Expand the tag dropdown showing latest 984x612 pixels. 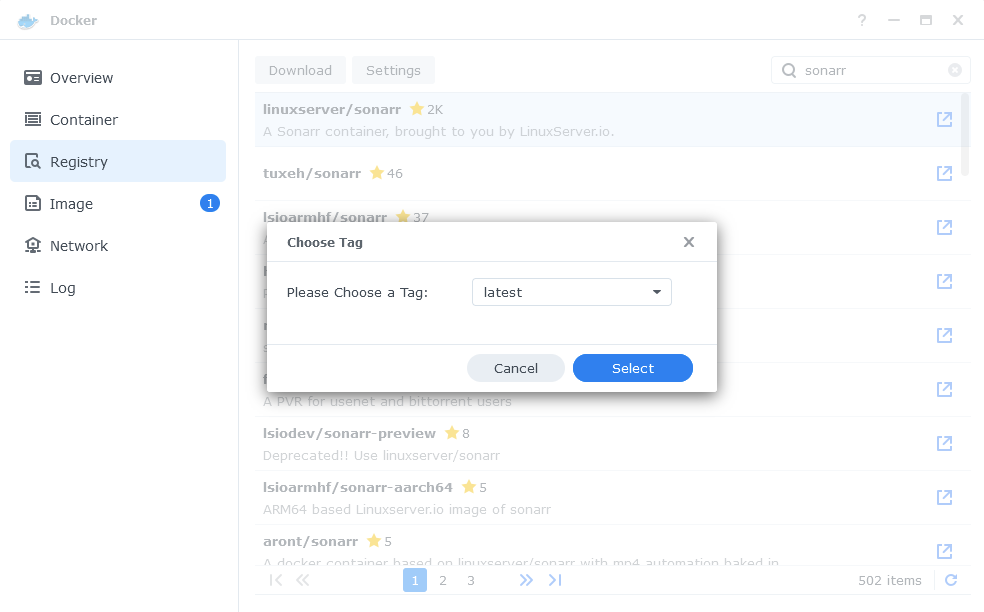[x=572, y=293]
